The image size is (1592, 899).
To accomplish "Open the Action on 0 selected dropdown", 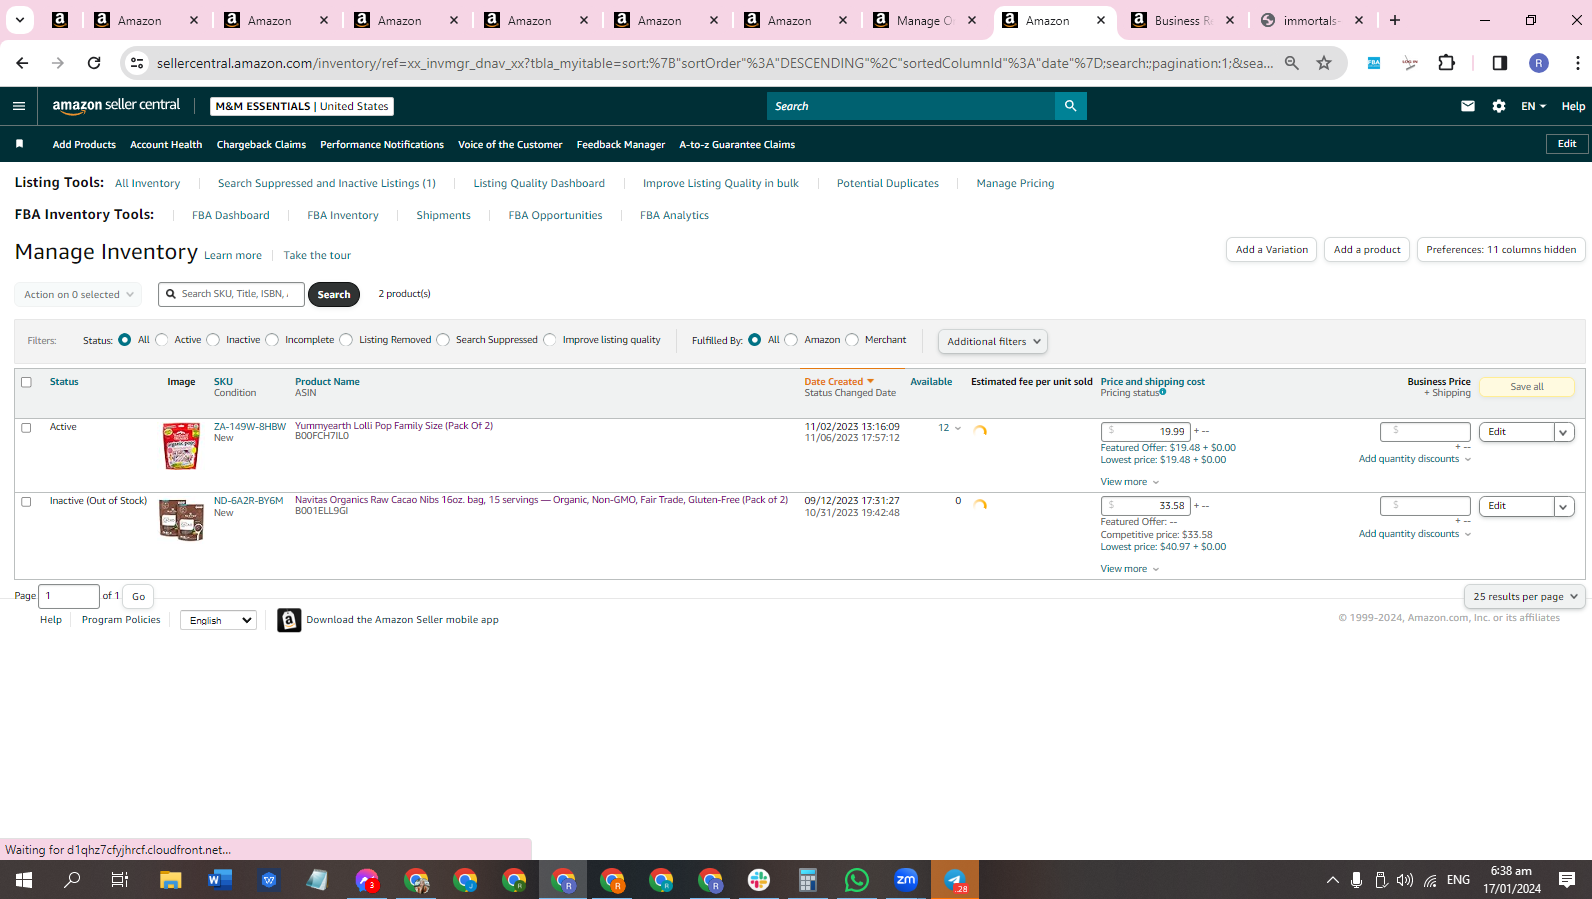I will coord(78,295).
